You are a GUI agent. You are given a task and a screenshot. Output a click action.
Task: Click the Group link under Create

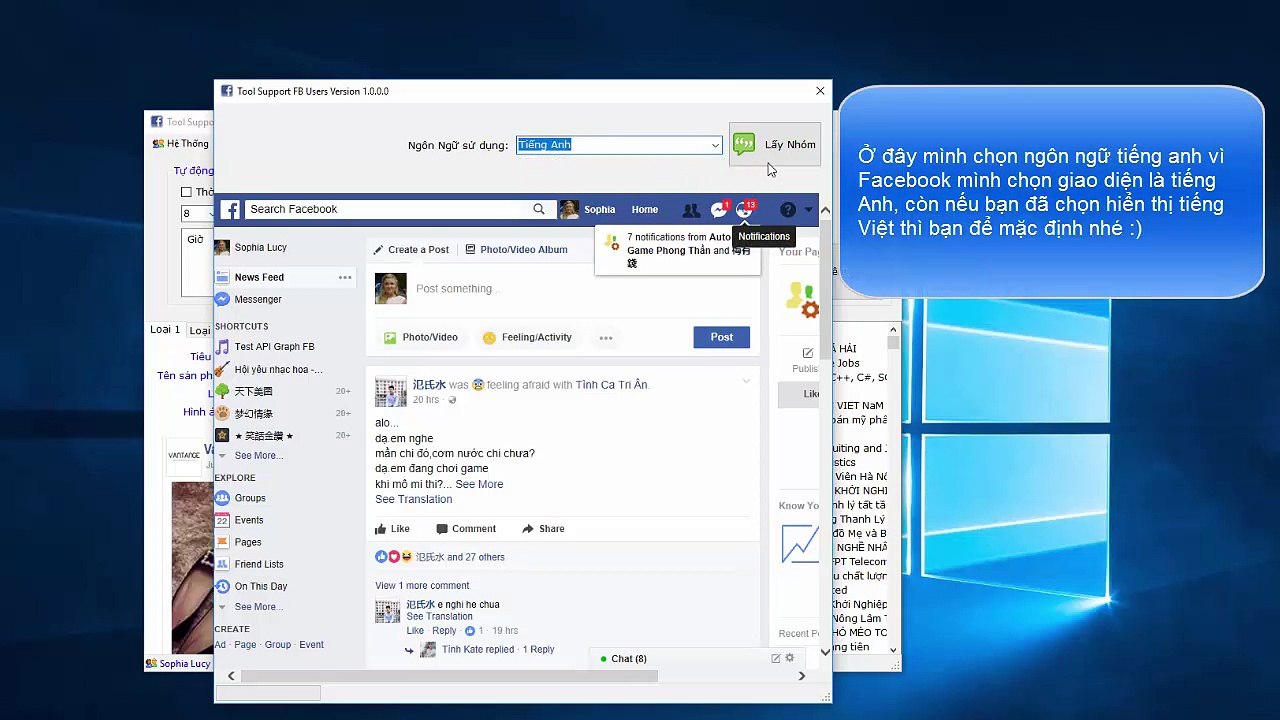(278, 645)
